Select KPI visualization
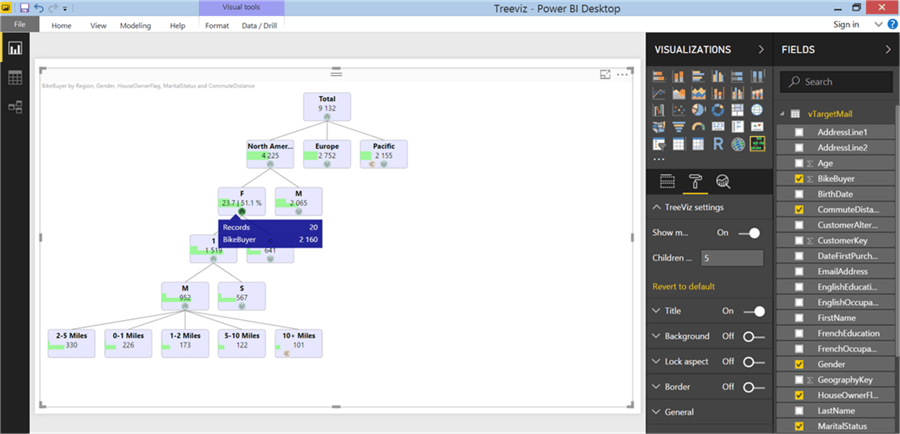The width and height of the screenshot is (900, 434). pos(757,126)
